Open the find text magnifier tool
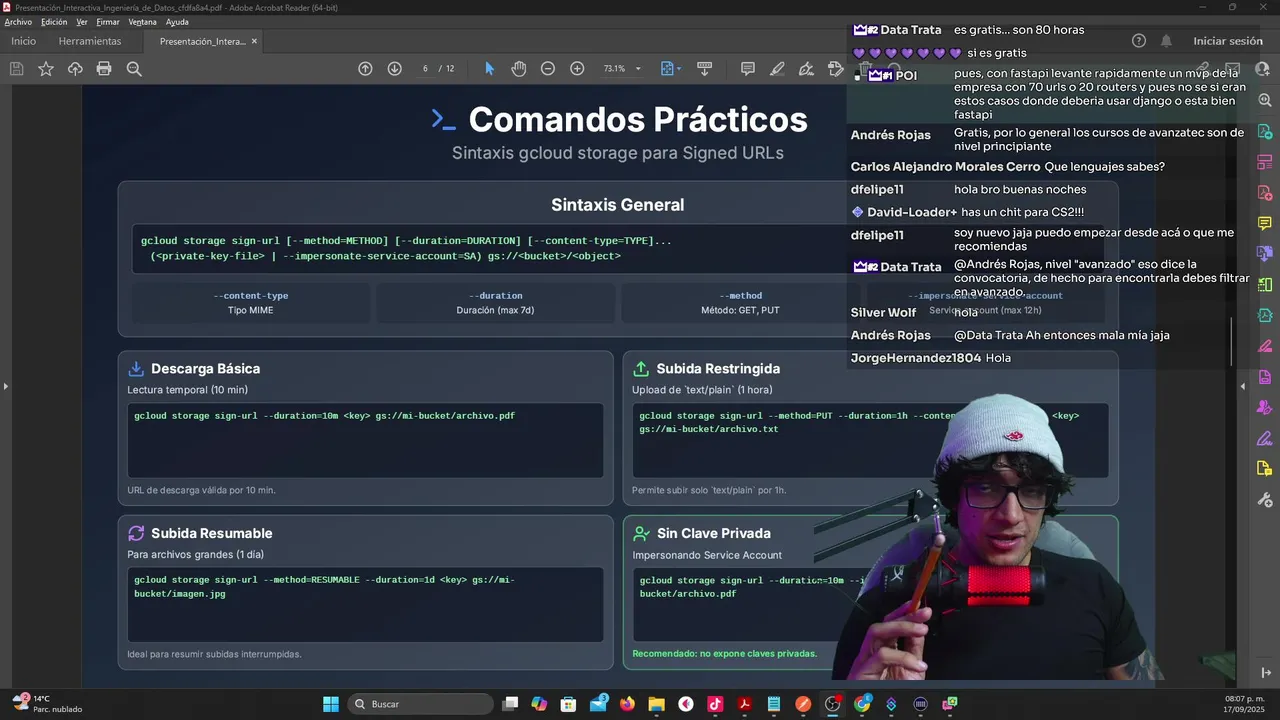 (x=134, y=69)
